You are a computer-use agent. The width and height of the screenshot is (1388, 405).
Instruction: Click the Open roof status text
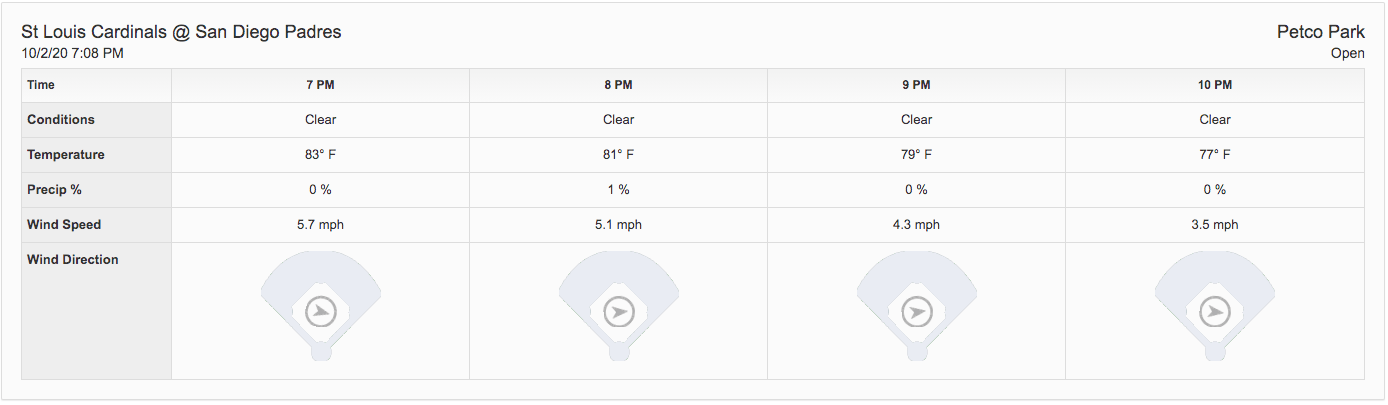pyautogui.click(x=1347, y=54)
